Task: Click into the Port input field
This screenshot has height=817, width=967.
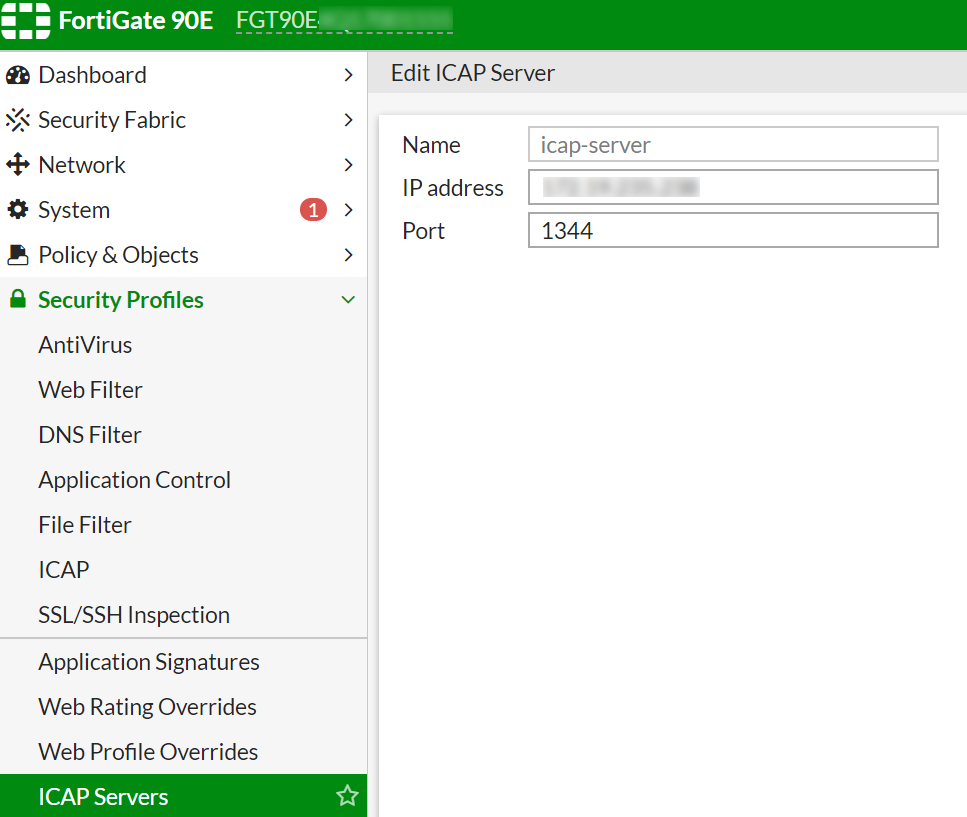Action: pyautogui.click(x=732, y=231)
